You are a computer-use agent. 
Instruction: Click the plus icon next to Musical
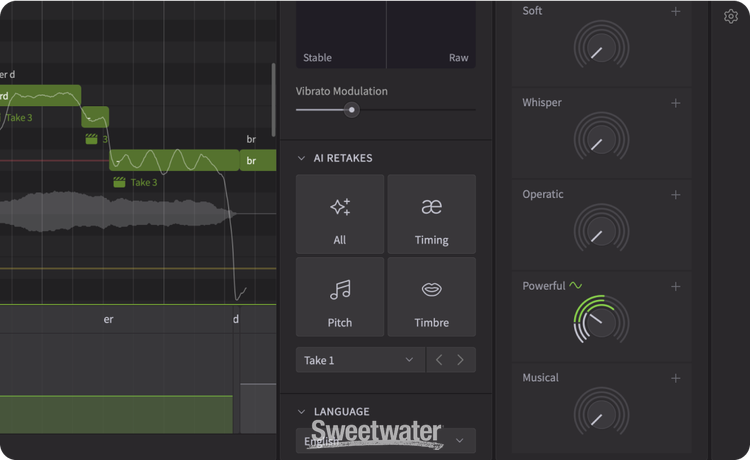click(676, 378)
